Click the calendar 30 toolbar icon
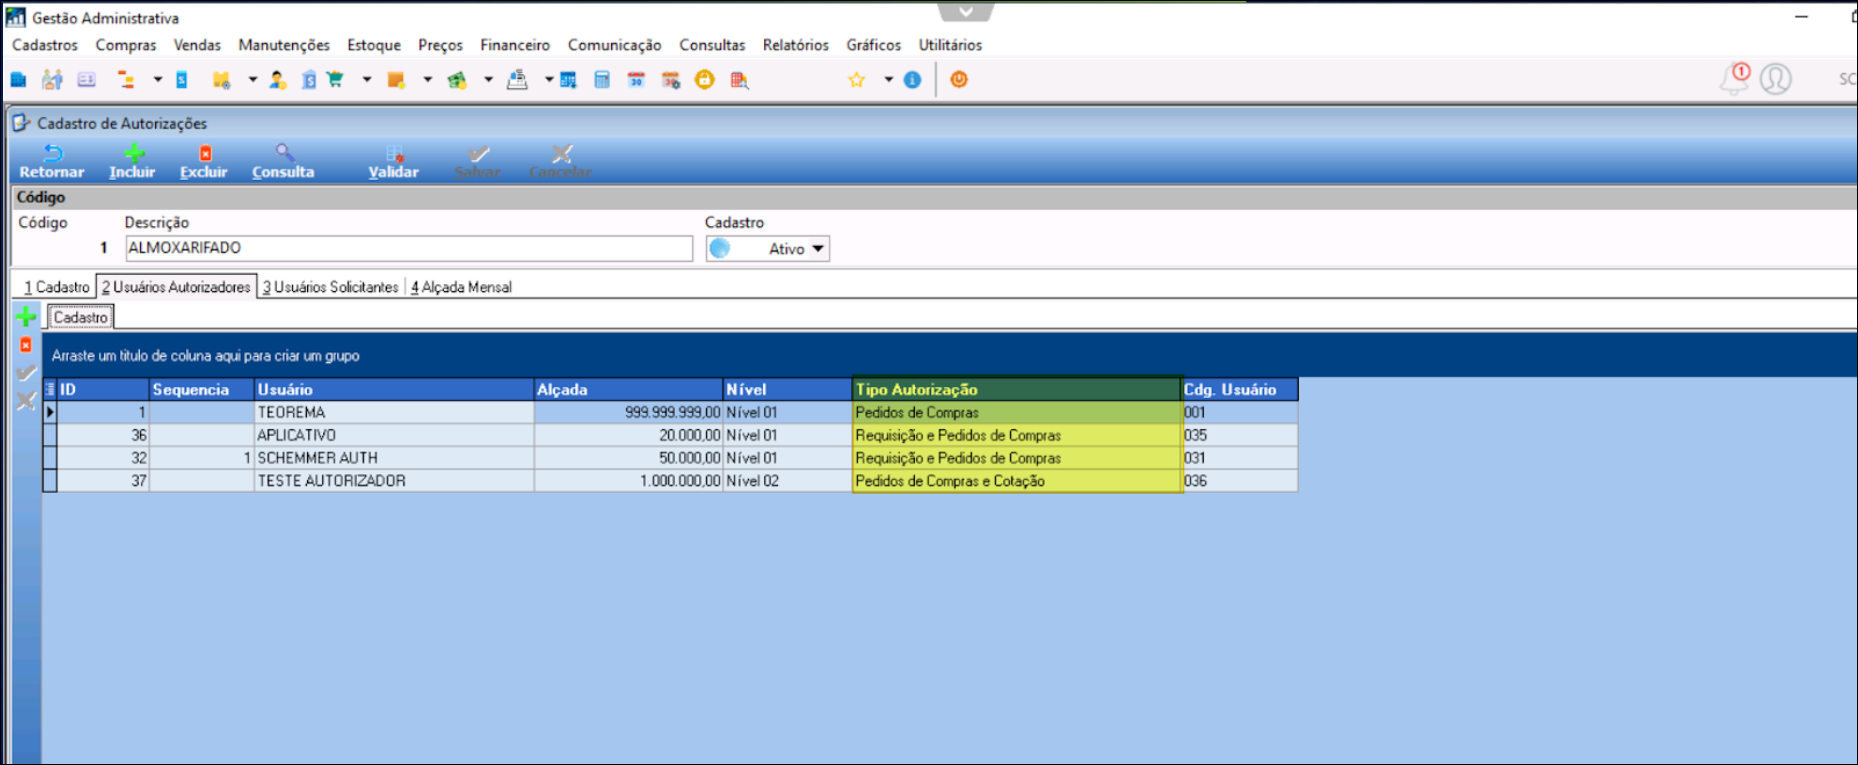1858x765 pixels. (636, 80)
